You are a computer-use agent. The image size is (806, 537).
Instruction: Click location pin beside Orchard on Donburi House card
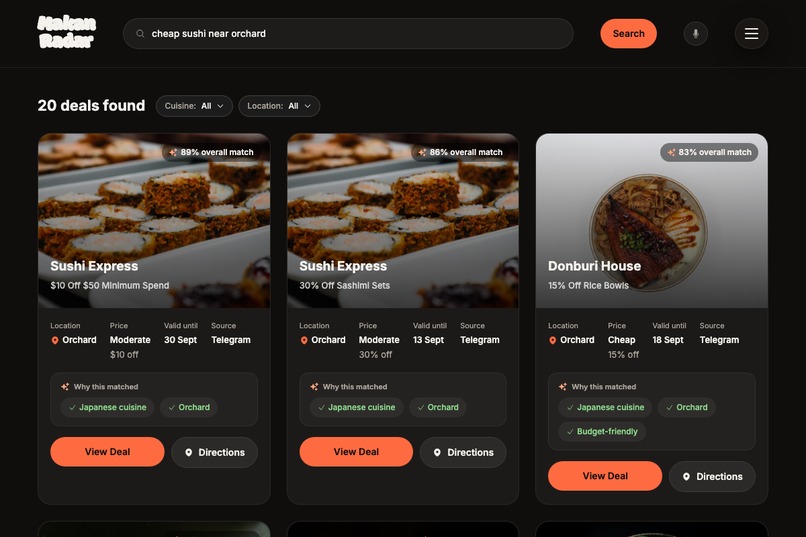tap(553, 340)
